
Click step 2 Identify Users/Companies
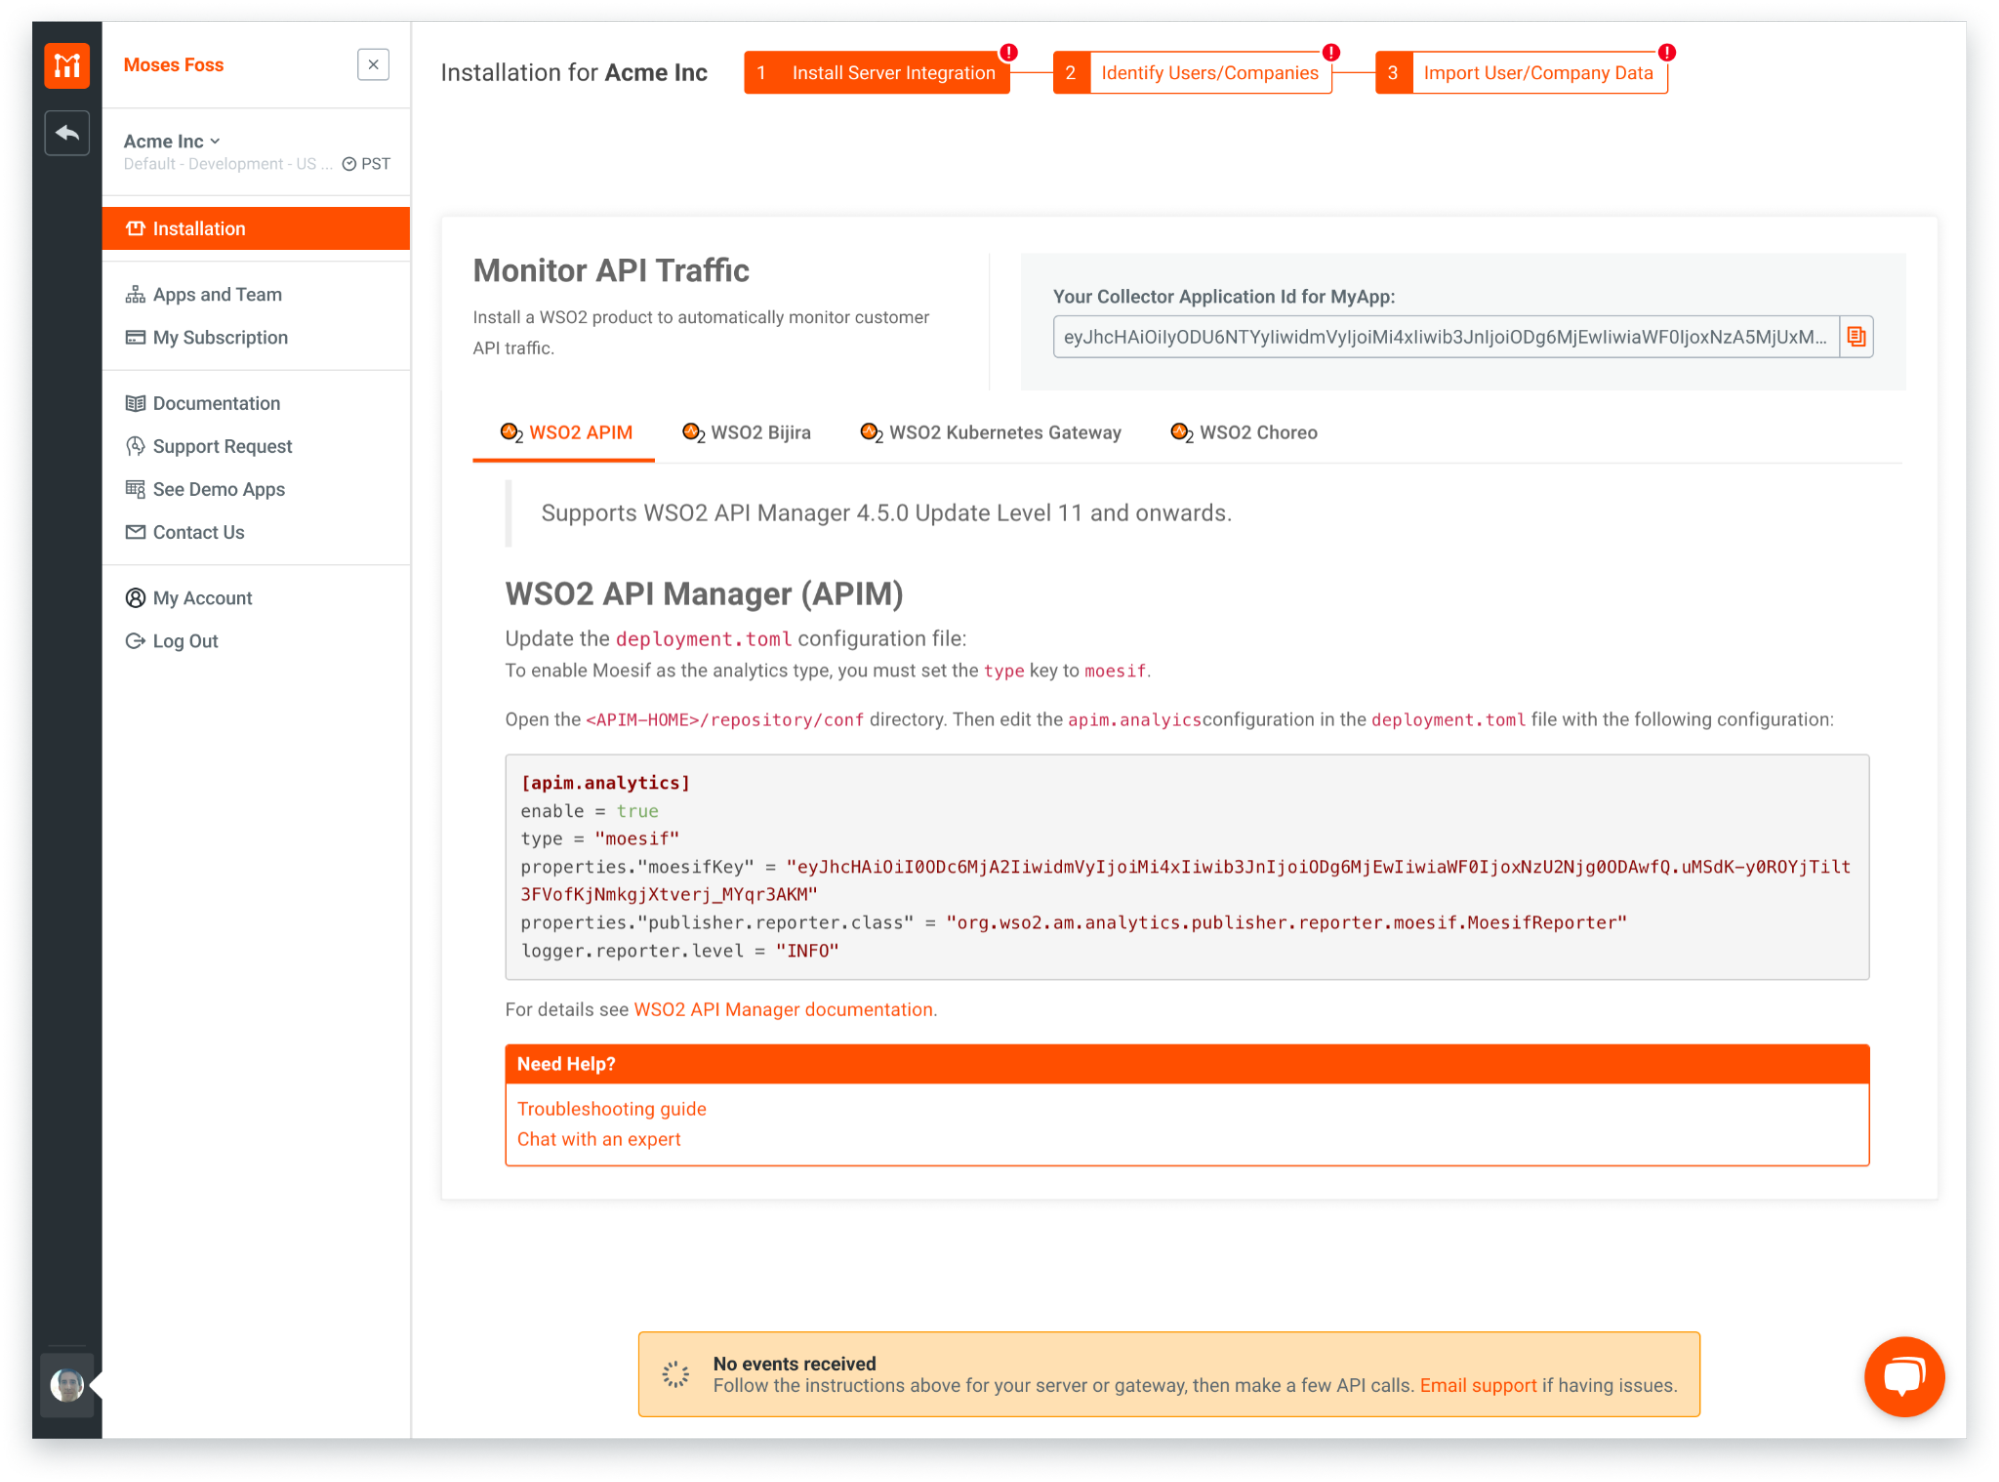pos(1208,72)
